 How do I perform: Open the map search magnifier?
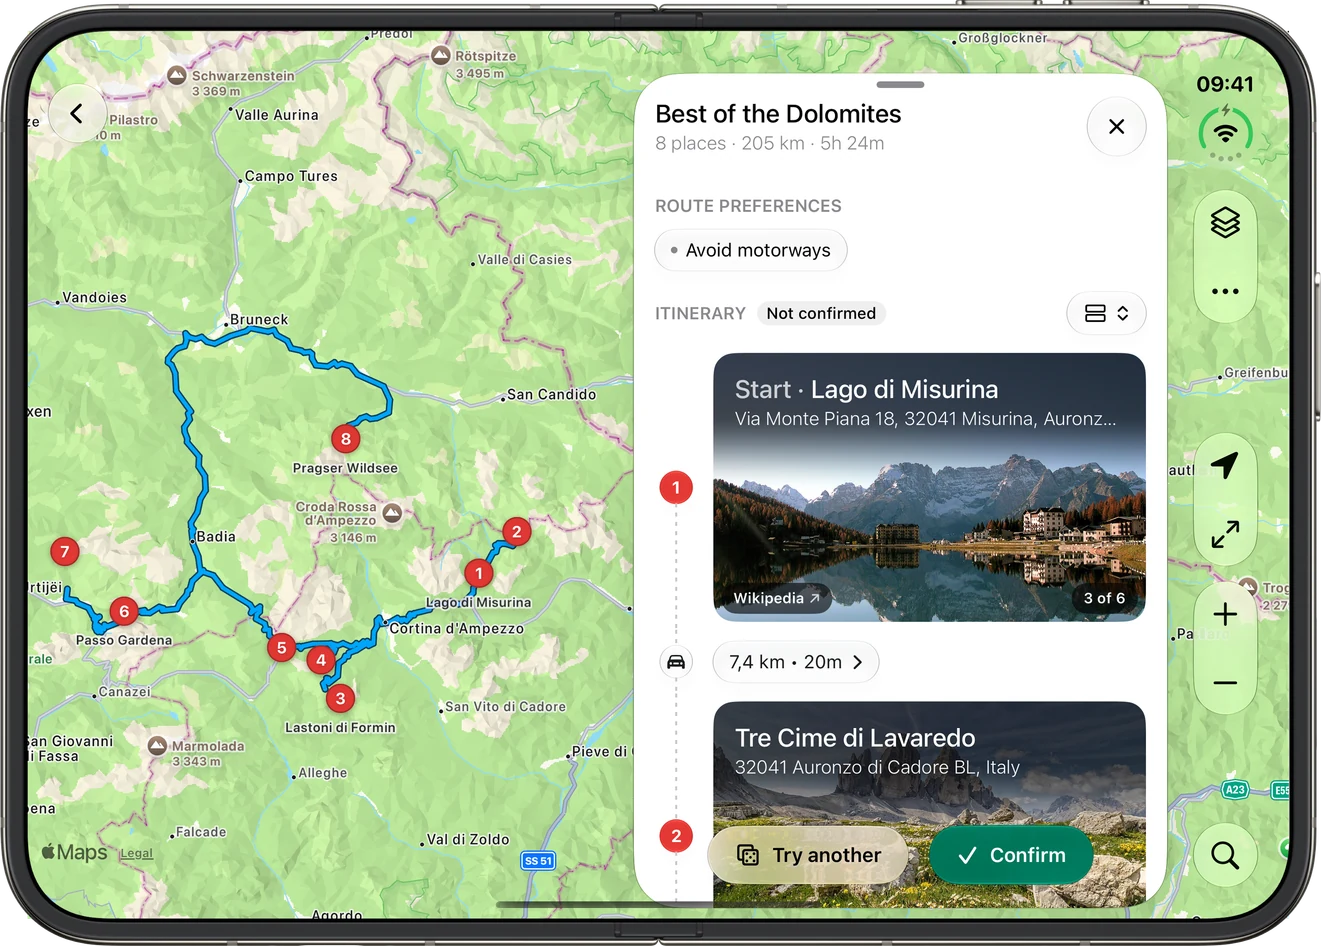(1225, 855)
